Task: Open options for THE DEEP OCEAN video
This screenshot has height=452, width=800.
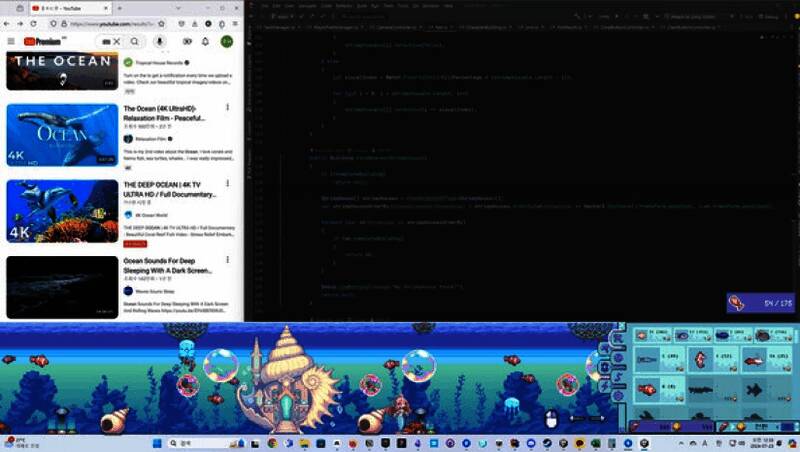Action: [x=228, y=185]
